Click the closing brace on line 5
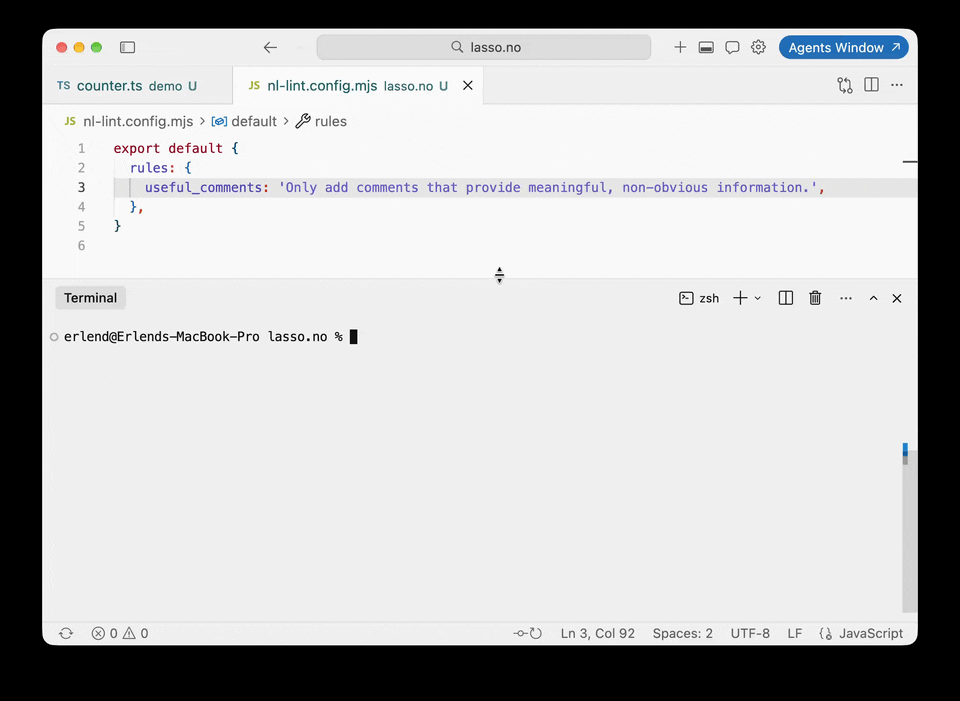The image size is (960, 701). click(118, 226)
